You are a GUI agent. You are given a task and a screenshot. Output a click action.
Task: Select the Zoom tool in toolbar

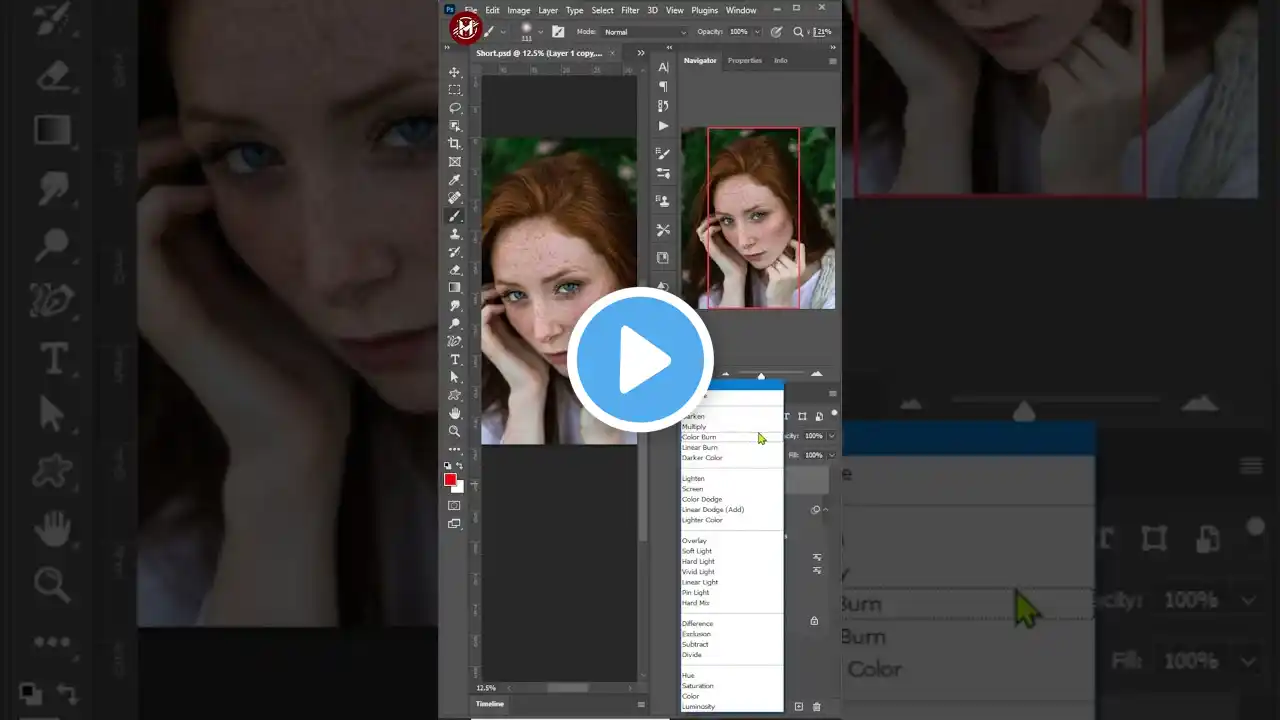pos(455,431)
